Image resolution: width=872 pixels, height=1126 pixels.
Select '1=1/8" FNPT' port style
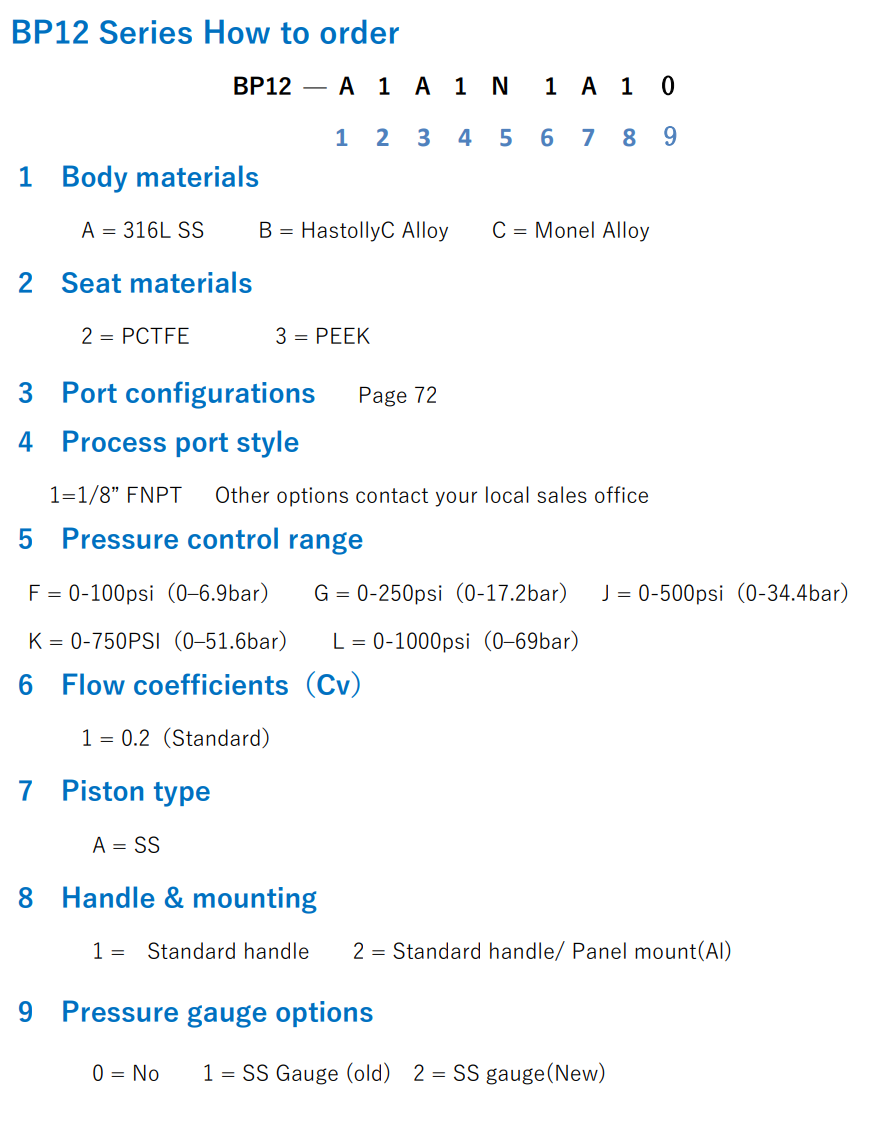115,495
